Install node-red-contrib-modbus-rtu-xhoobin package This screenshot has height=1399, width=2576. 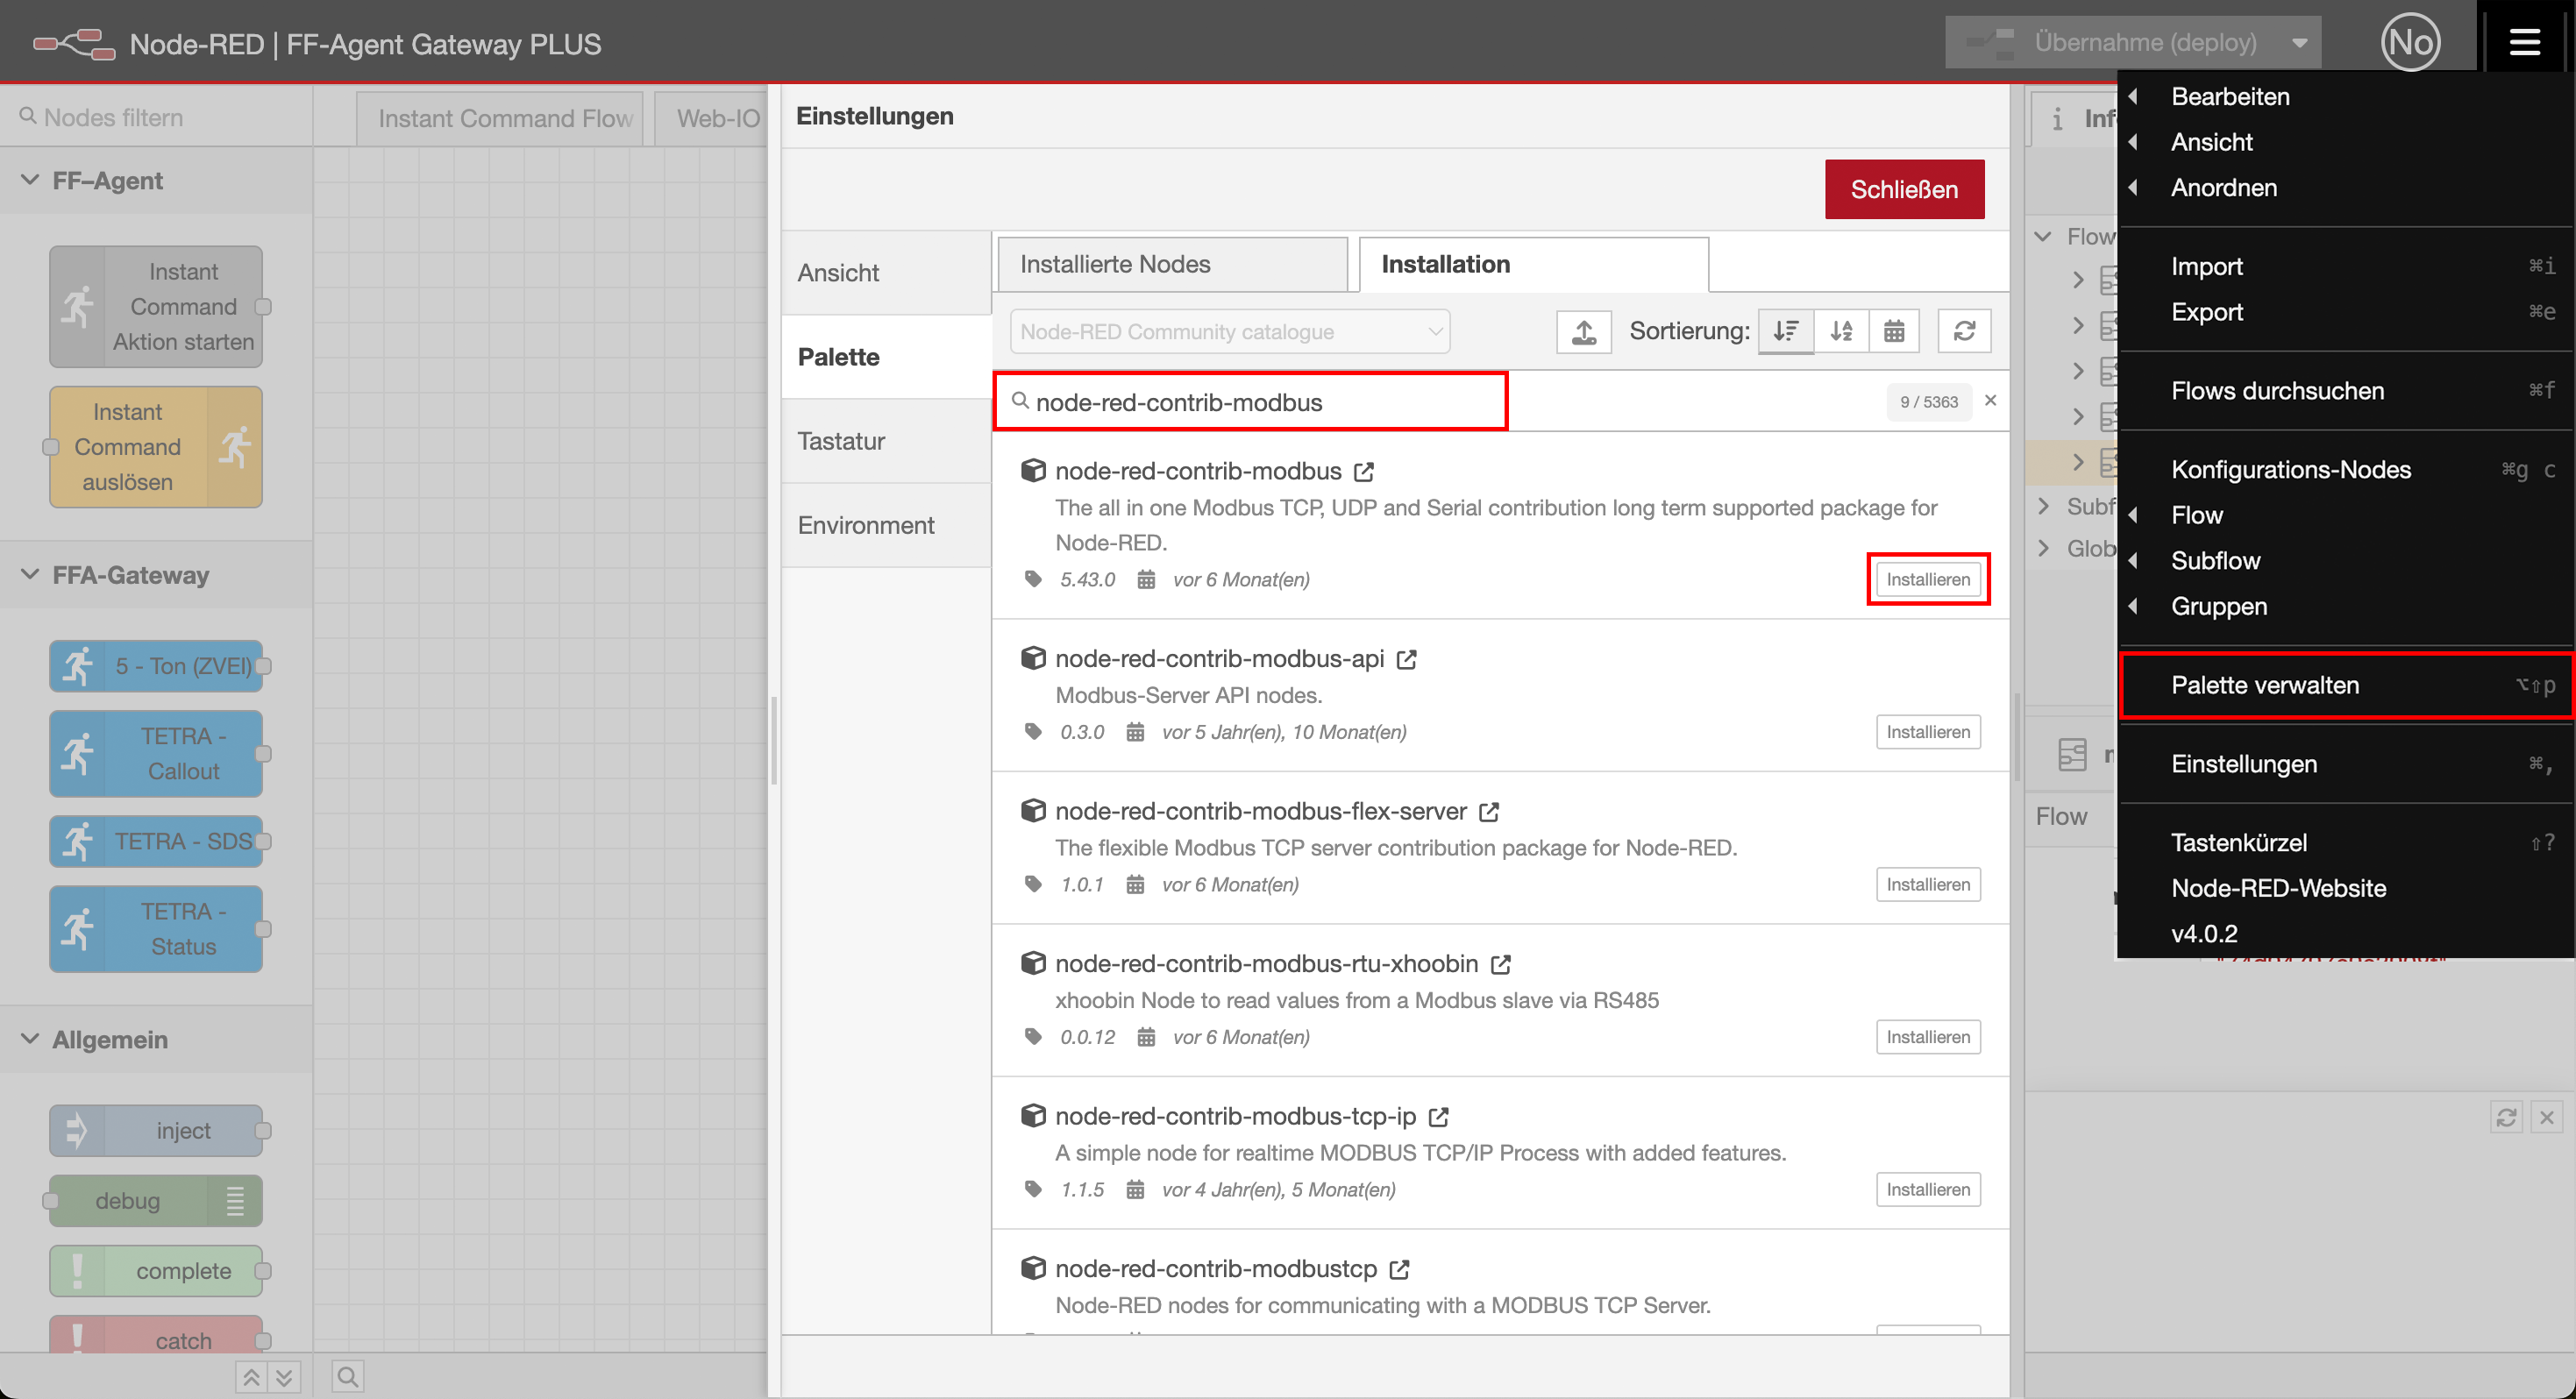tap(1928, 1037)
